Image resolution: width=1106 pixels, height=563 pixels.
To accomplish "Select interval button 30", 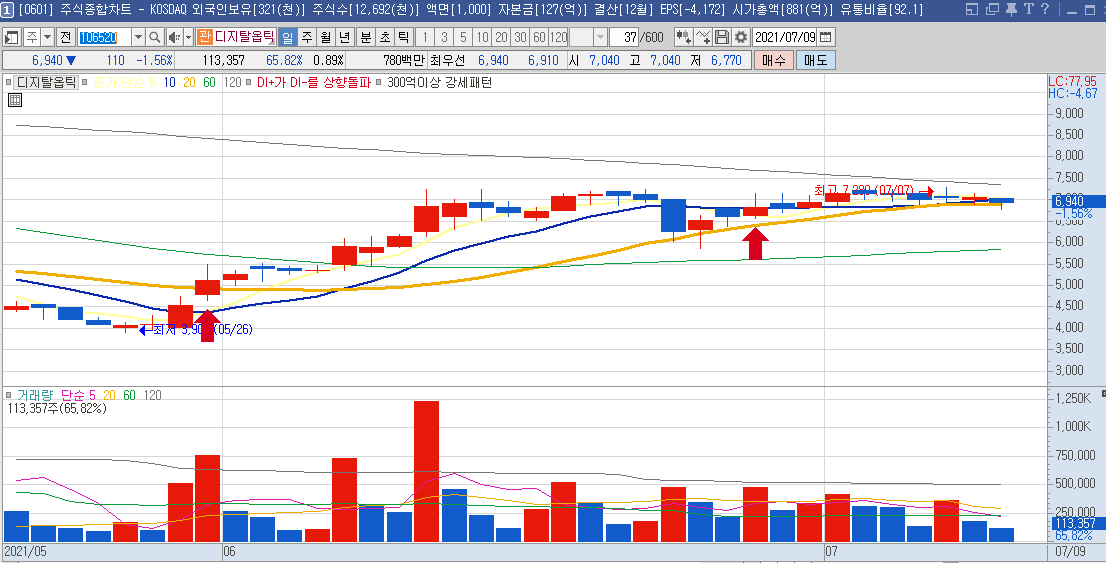I will pos(520,37).
